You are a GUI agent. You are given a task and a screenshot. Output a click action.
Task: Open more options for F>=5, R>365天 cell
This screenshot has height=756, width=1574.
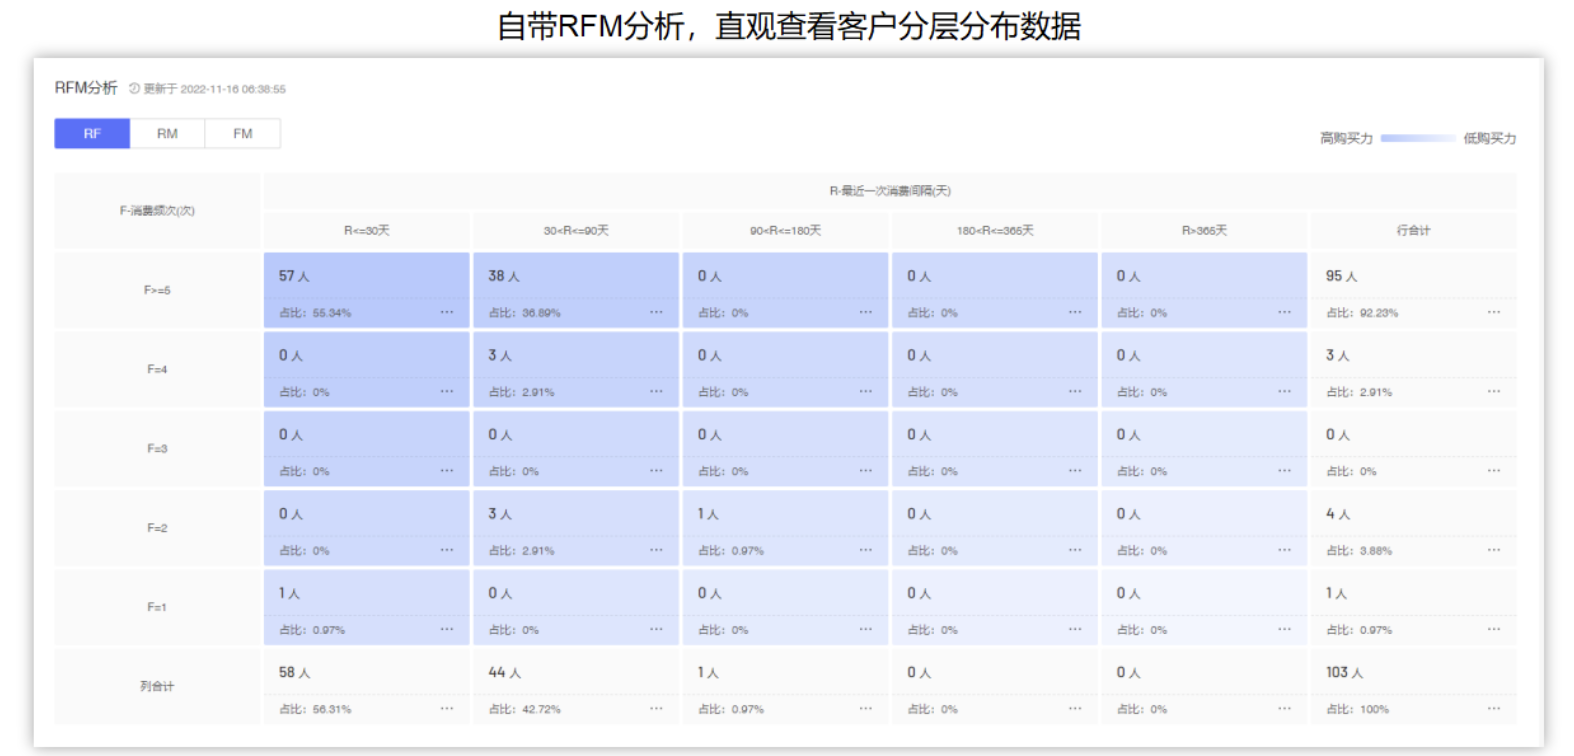click(x=1284, y=312)
